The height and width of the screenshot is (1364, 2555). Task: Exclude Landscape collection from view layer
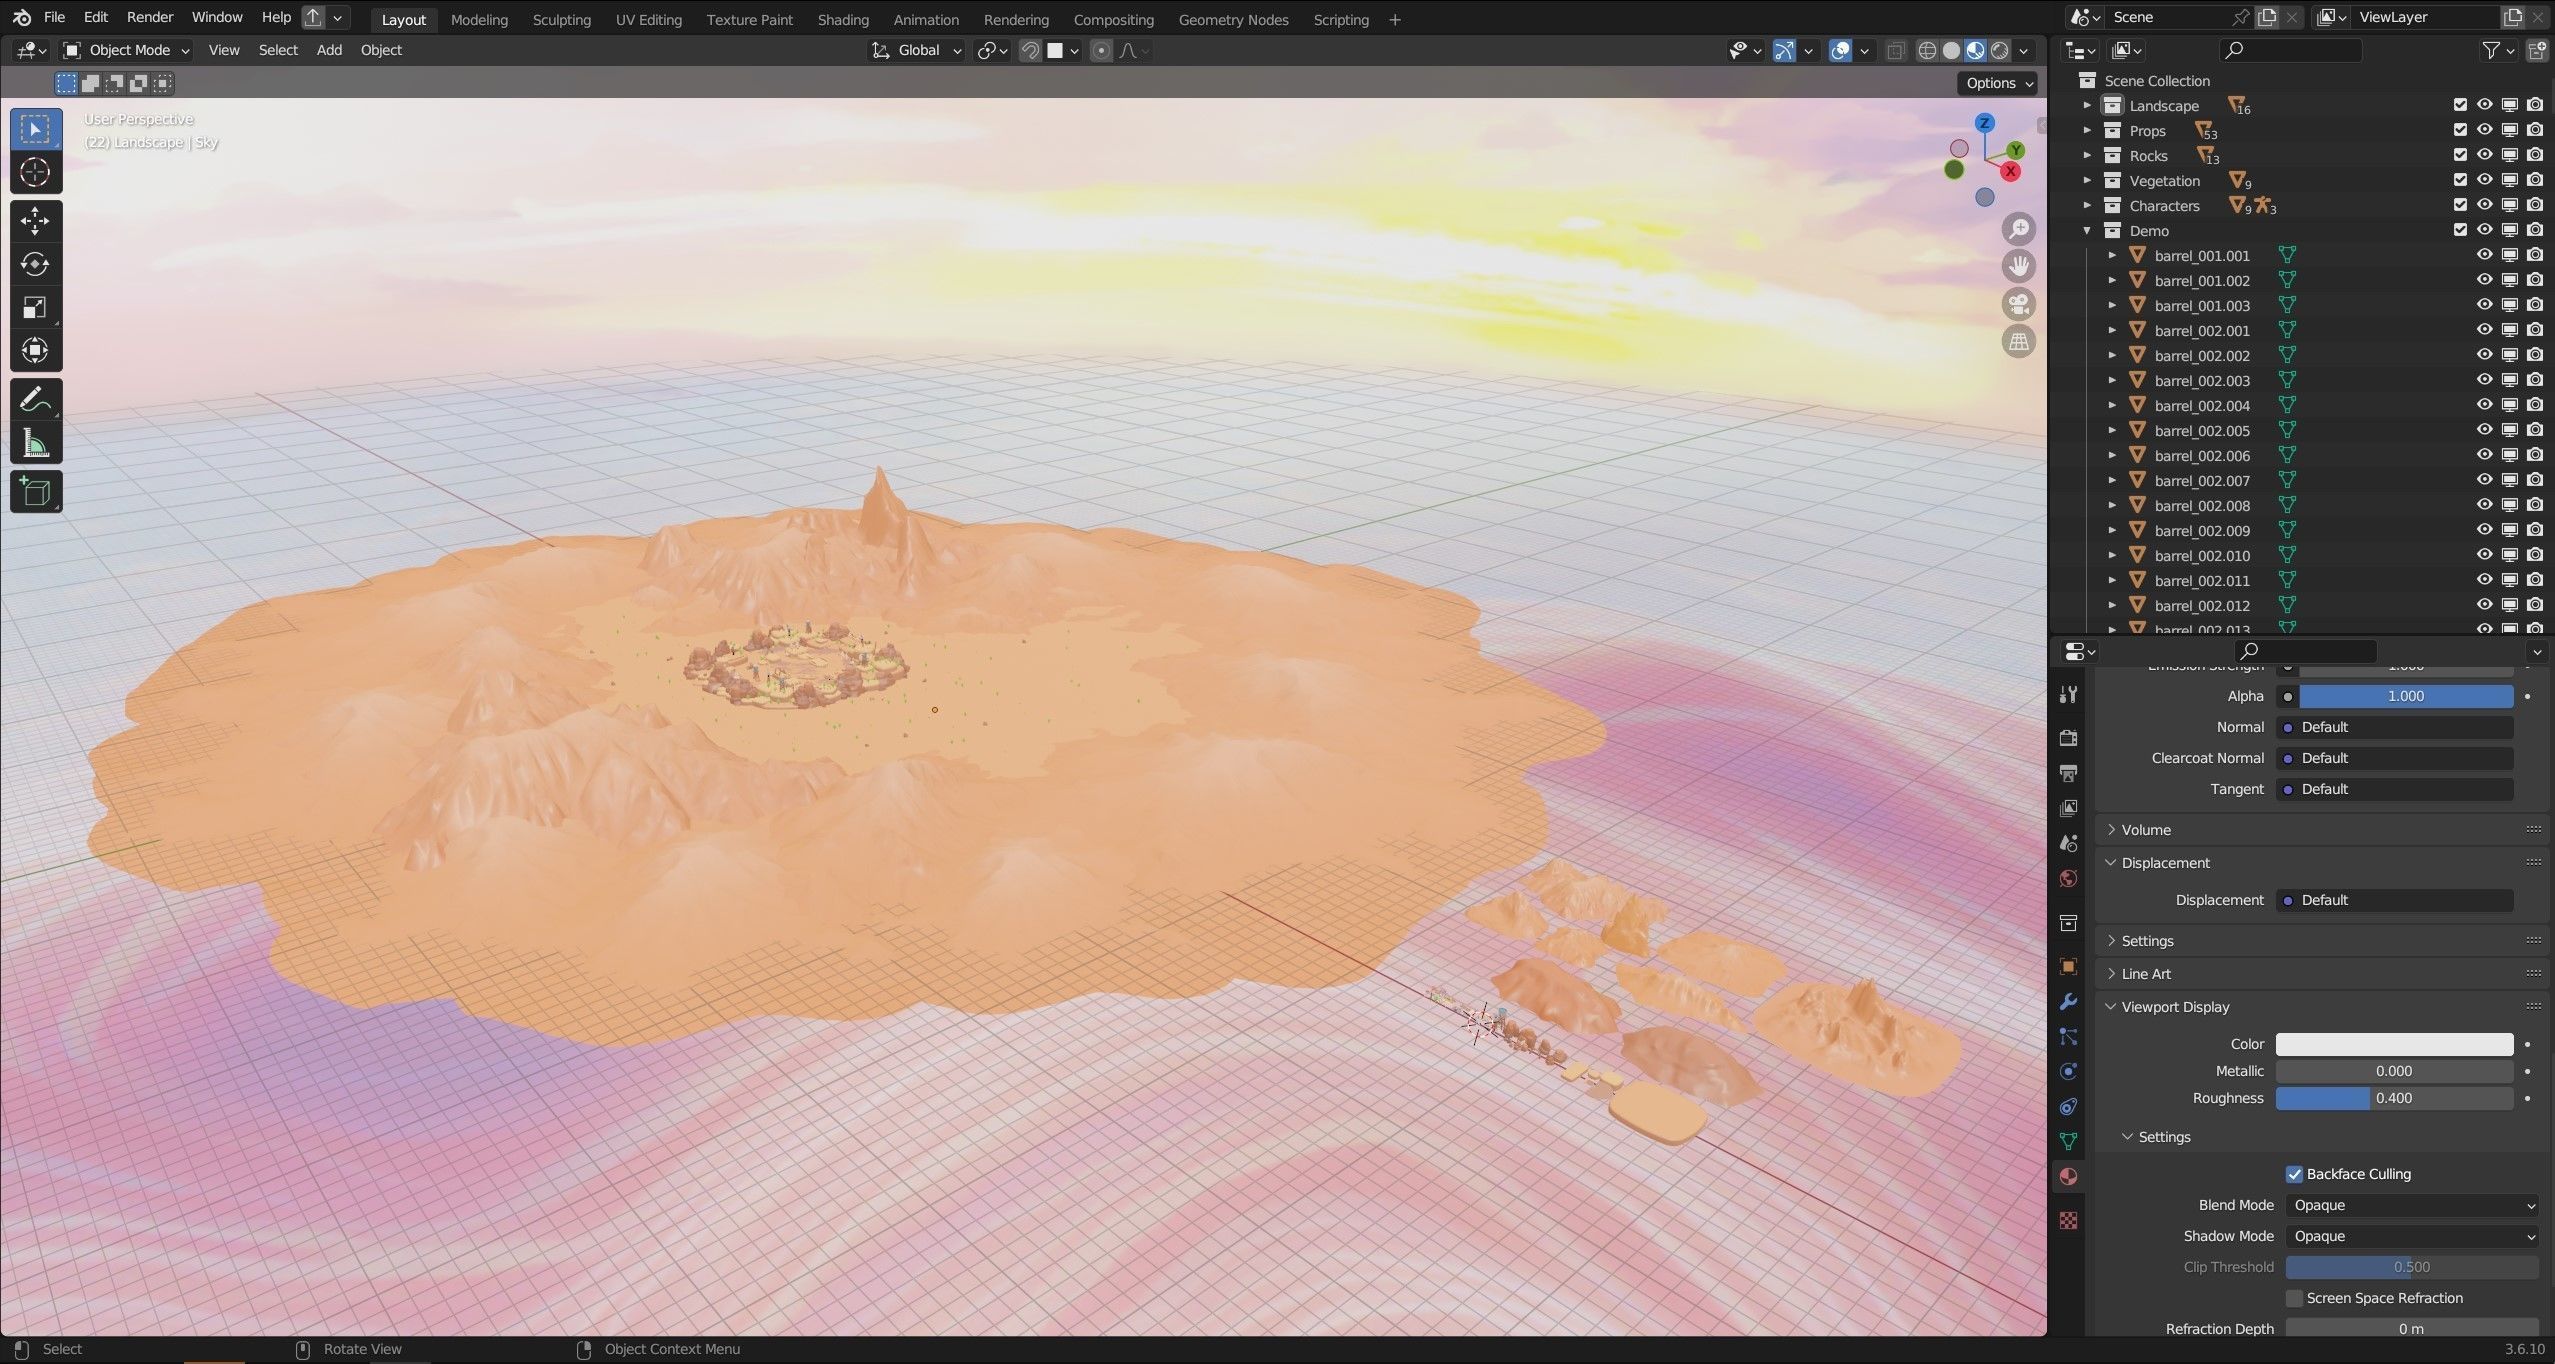[2460, 105]
